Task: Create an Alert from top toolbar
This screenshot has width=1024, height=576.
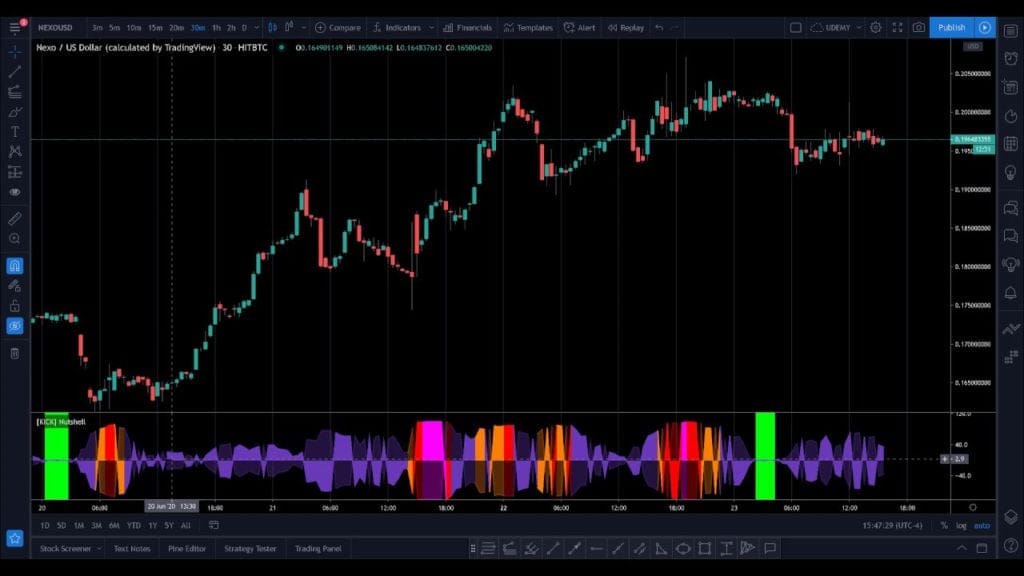Action: [x=579, y=27]
